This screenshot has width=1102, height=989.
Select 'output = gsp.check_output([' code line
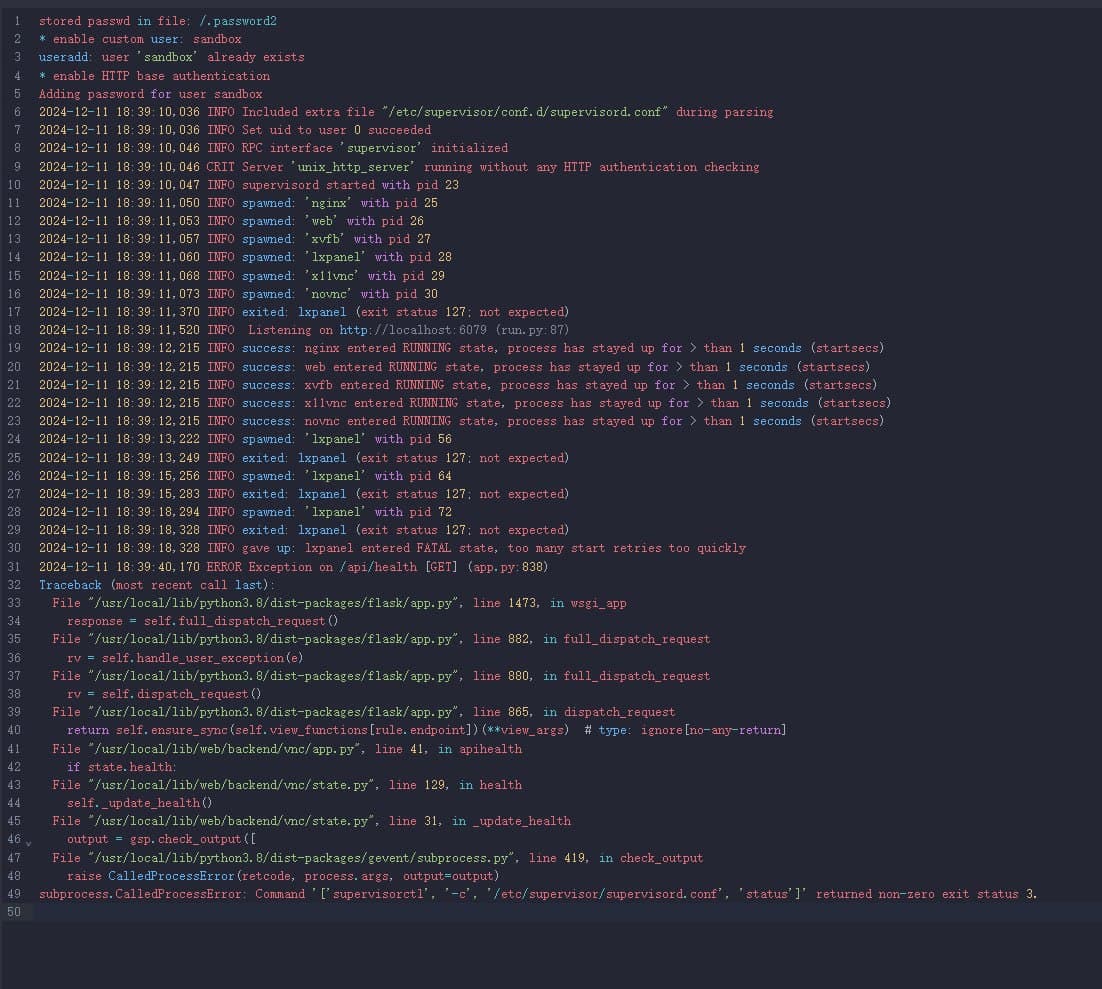(x=161, y=839)
